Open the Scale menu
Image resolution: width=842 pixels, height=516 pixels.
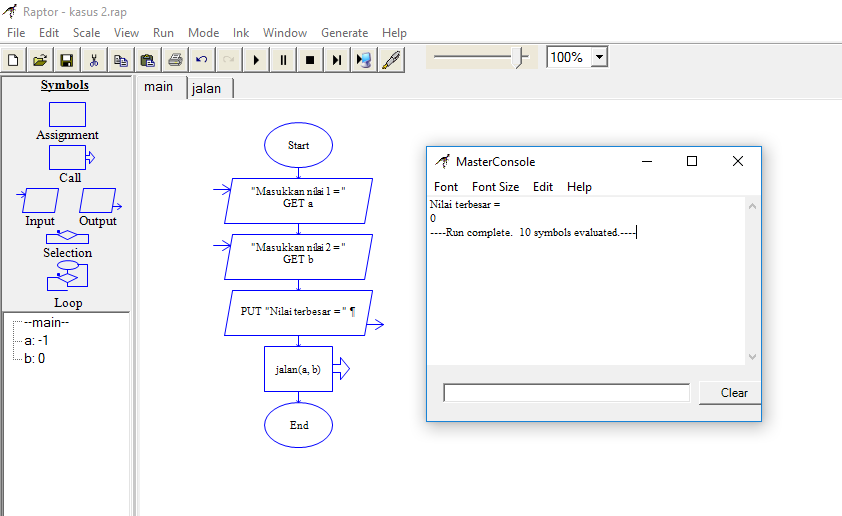pyautogui.click(x=86, y=33)
